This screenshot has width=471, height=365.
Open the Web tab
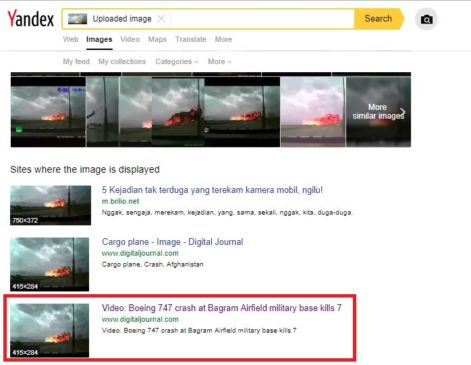tap(71, 39)
